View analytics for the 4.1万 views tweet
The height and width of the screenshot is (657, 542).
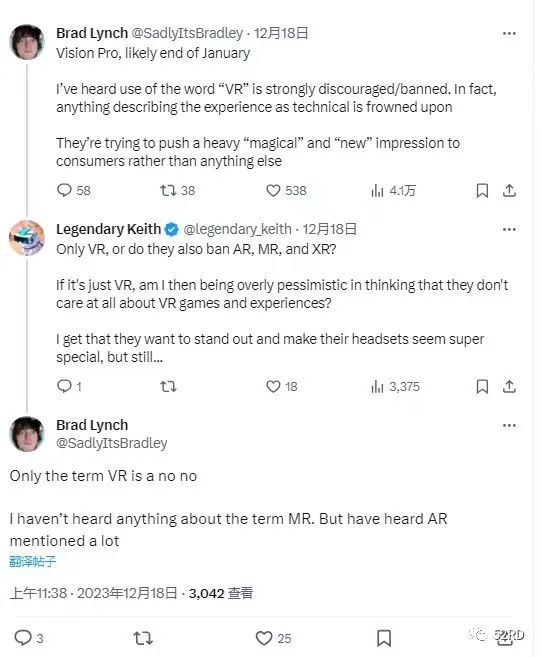point(377,191)
